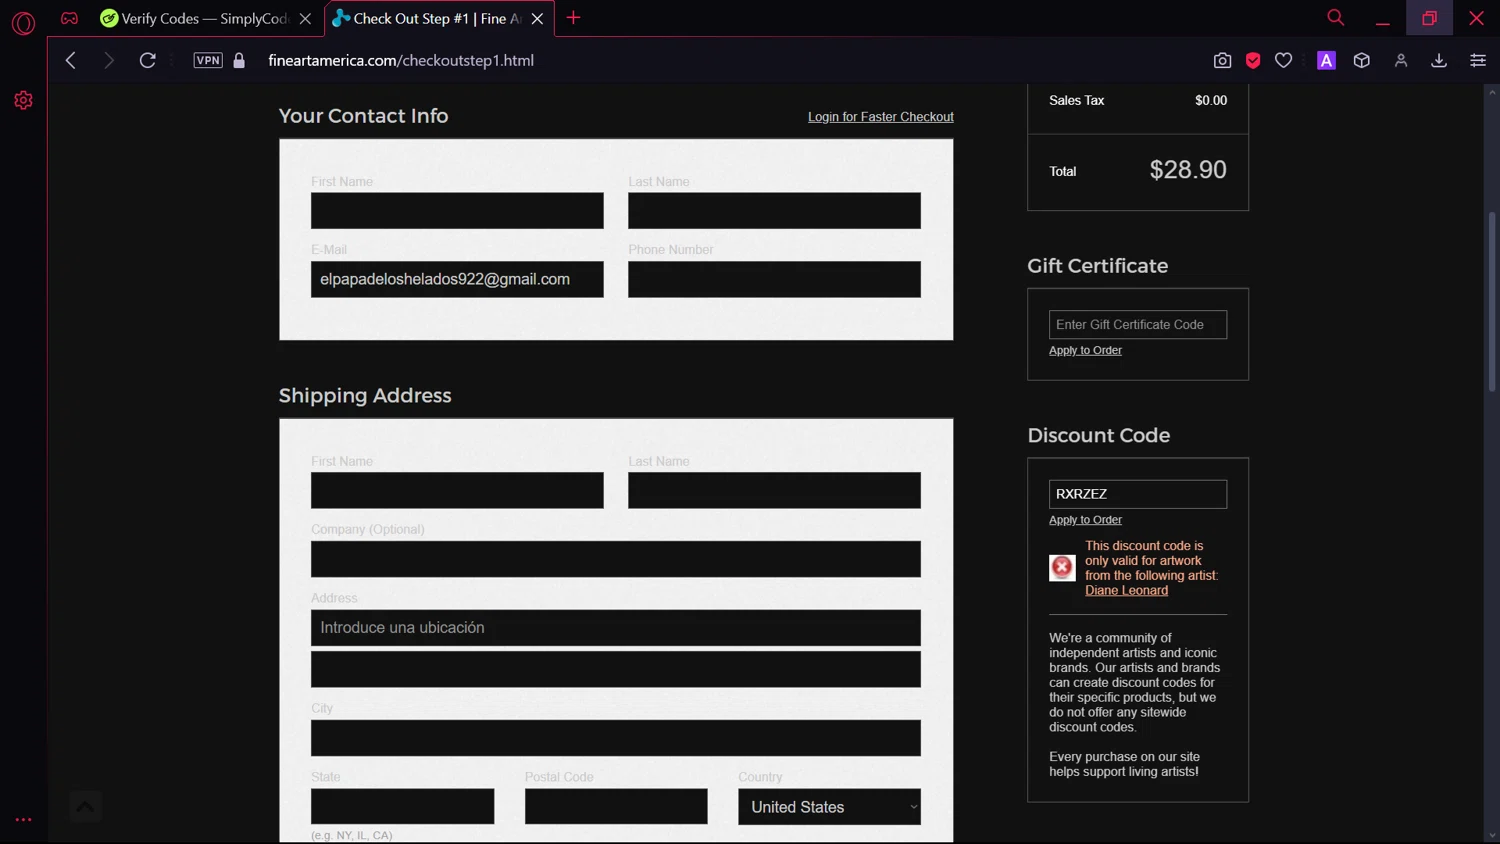The image size is (1500, 844).
Task: Click the Opera snapshot camera icon
Action: tap(1222, 61)
